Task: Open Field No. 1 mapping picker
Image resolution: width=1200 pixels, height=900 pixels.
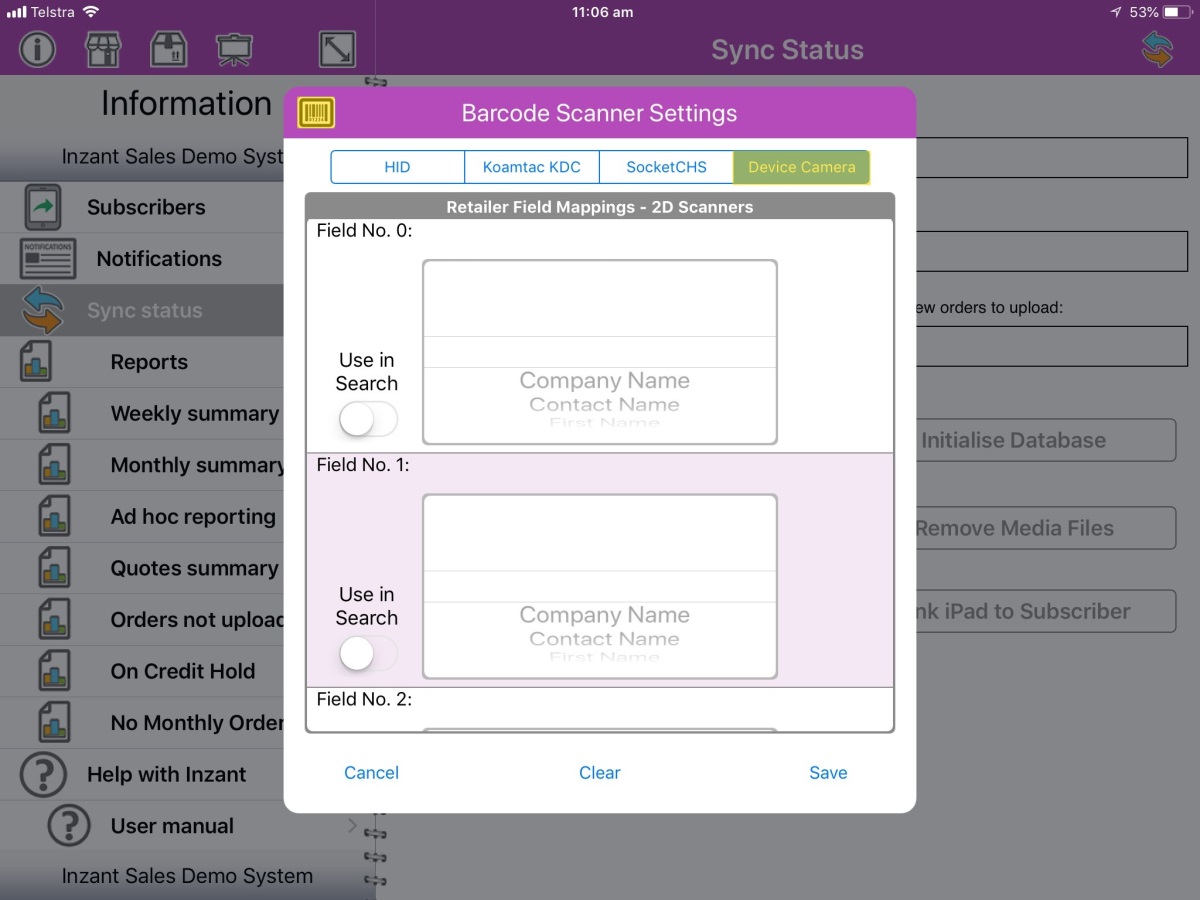Action: pos(600,586)
